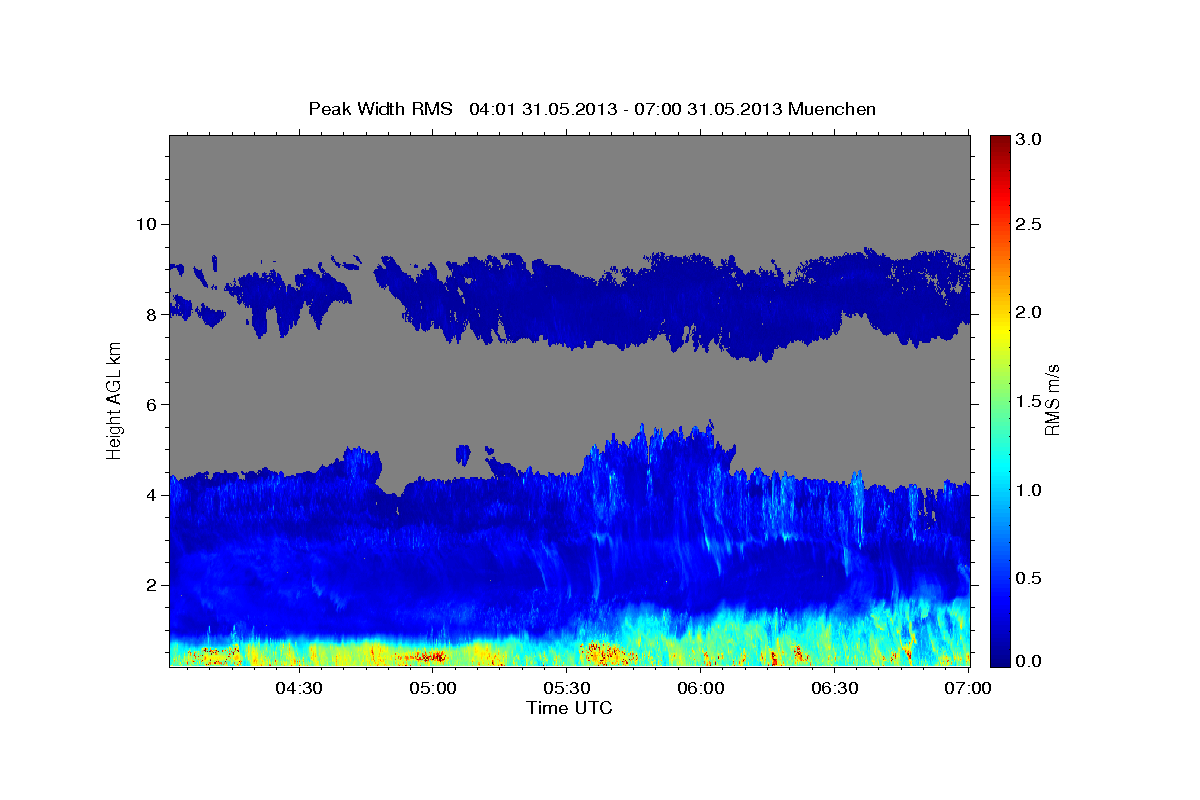Select the 'Muenchen' station name in title
This screenshot has height=800, width=1200.
(x=832, y=109)
